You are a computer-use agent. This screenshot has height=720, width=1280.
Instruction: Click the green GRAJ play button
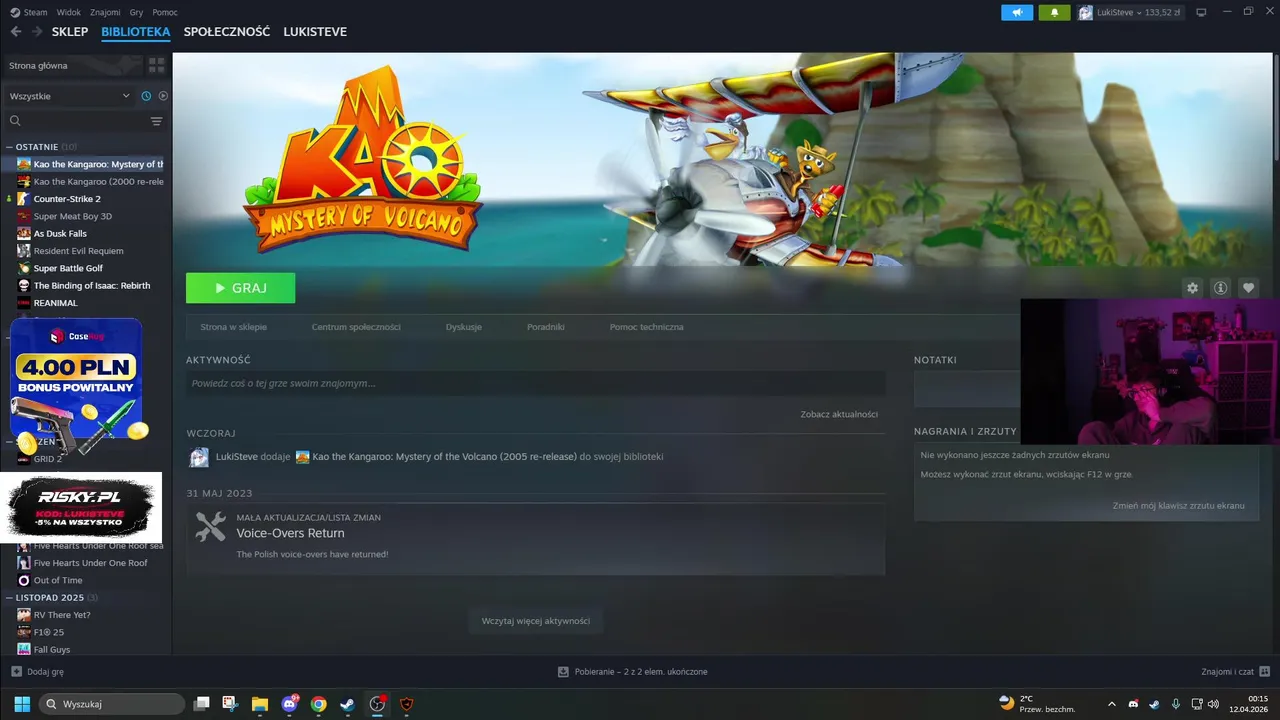click(x=240, y=288)
